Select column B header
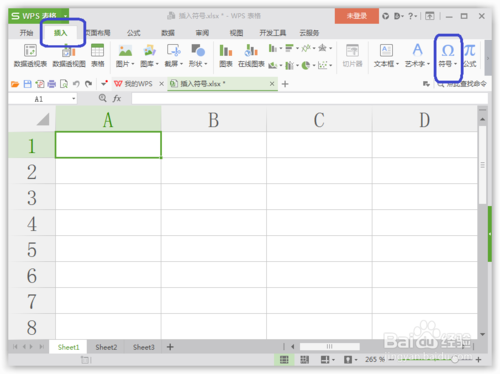 [x=214, y=119]
